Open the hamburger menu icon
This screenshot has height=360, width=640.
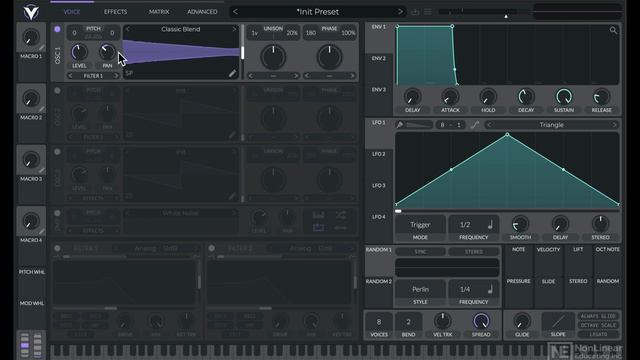(427, 12)
